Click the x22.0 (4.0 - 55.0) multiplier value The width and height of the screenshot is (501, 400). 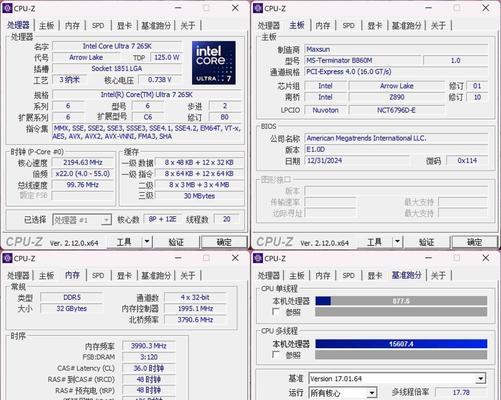[x=83, y=174]
